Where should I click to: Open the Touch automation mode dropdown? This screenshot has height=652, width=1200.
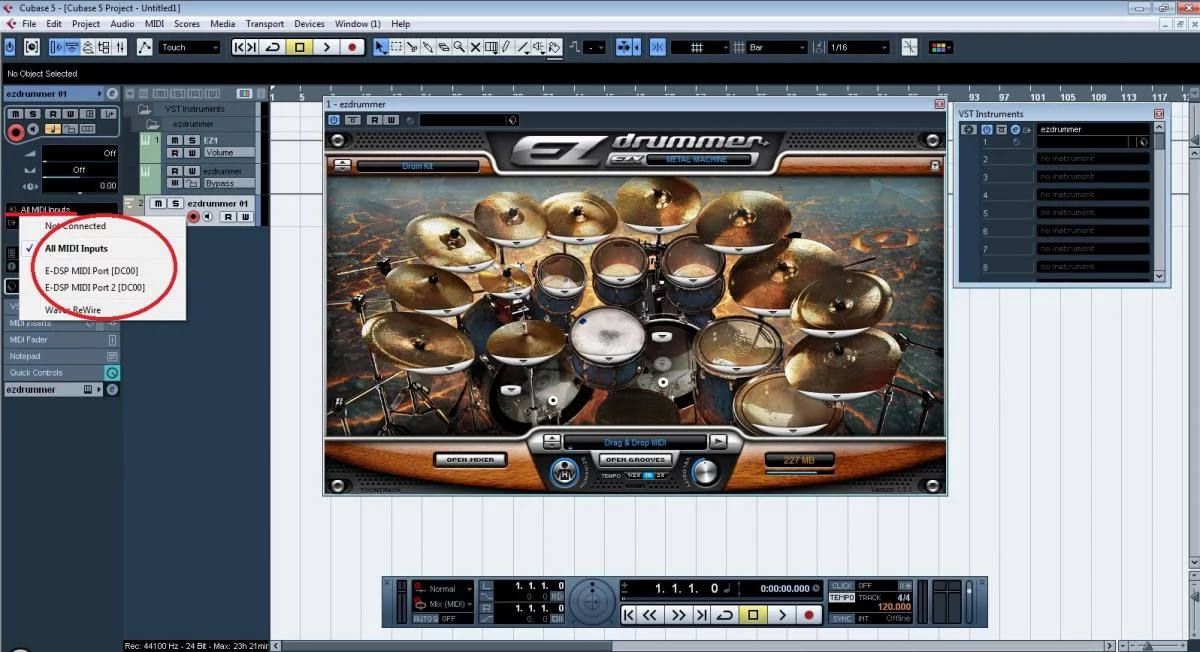[190, 47]
